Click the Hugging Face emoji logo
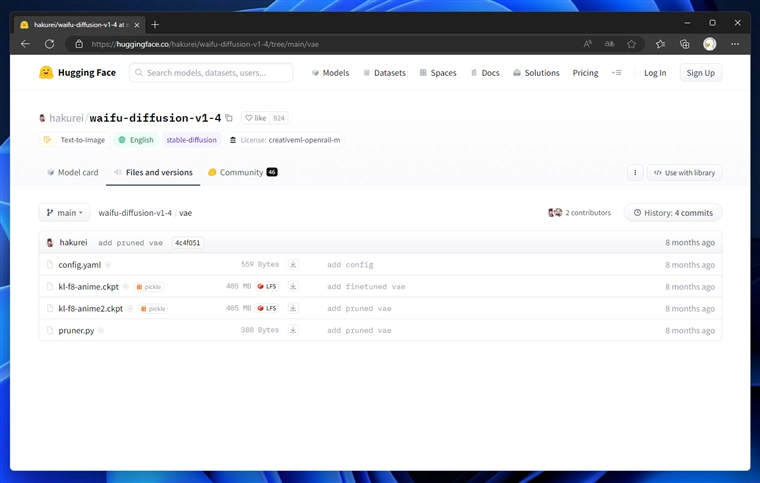This screenshot has width=760, height=483. pyautogui.click(x=46, y=73)
